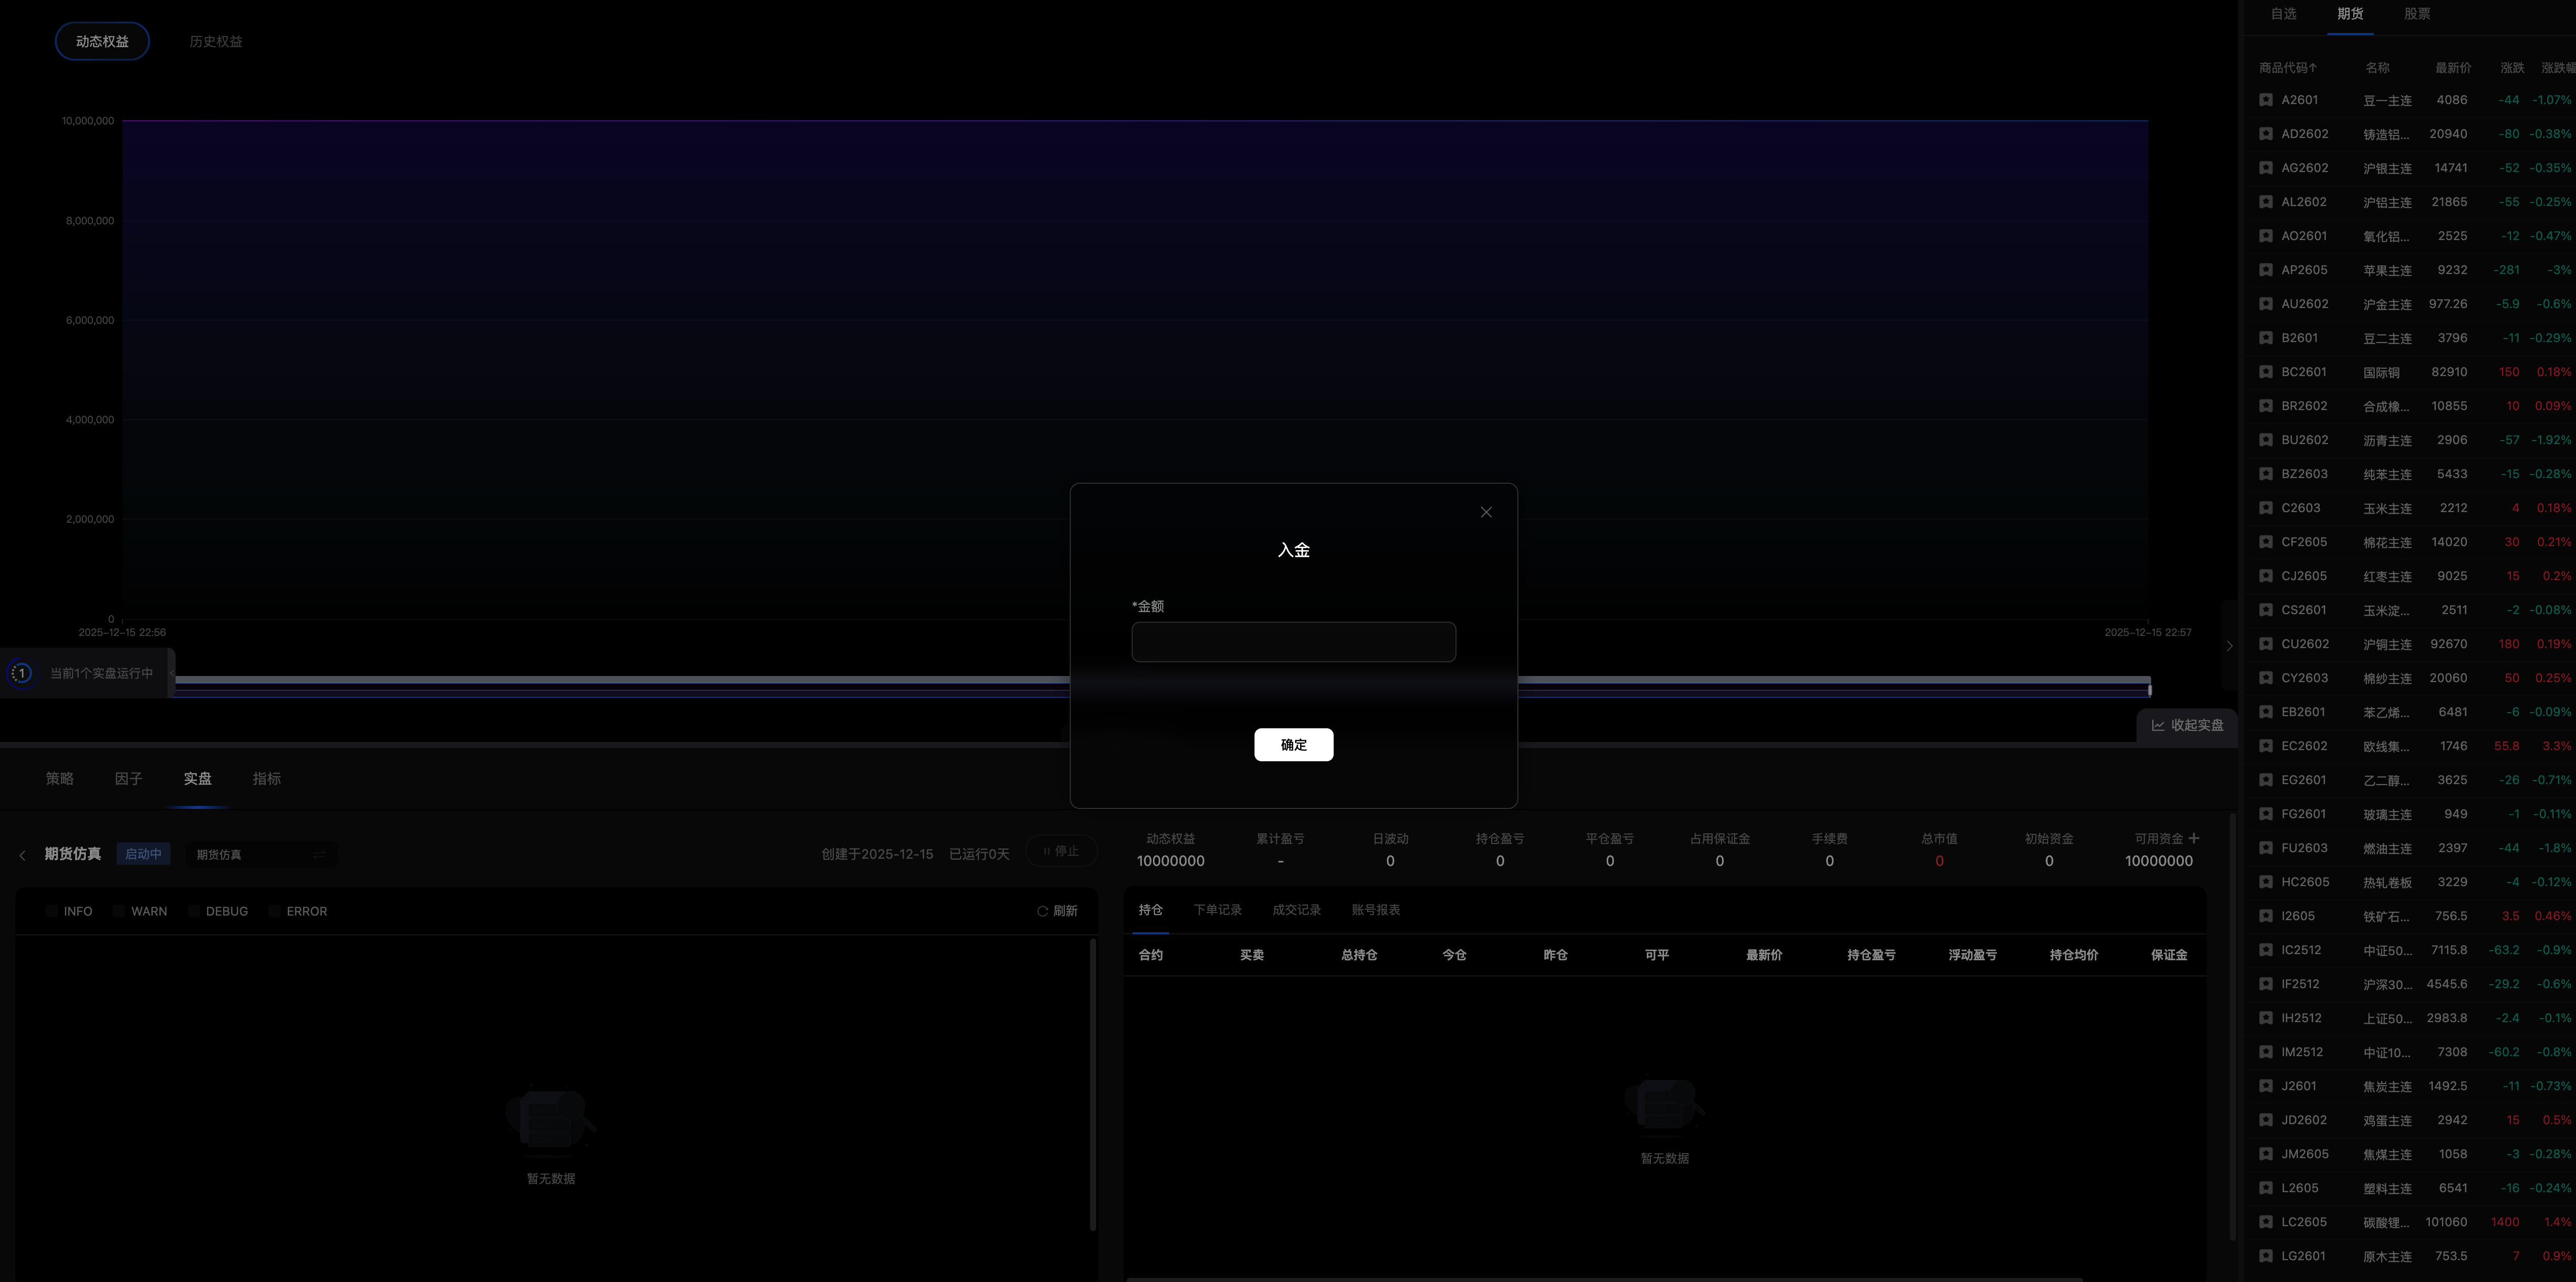Click the bookmark icon for BU2602
2576x1282 pixels.
[x=2265, y=440]
